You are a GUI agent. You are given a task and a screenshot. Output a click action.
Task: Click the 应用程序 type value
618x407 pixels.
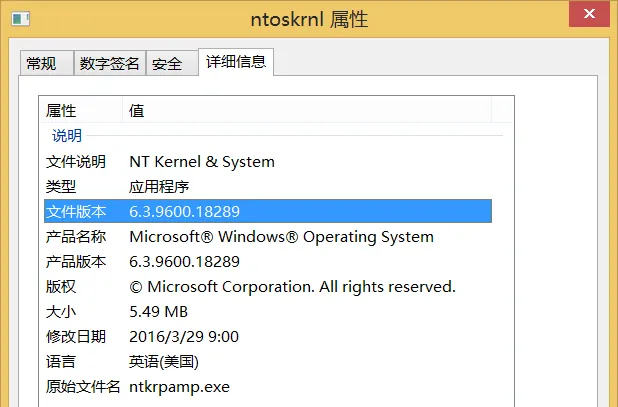tap(159, 187)
